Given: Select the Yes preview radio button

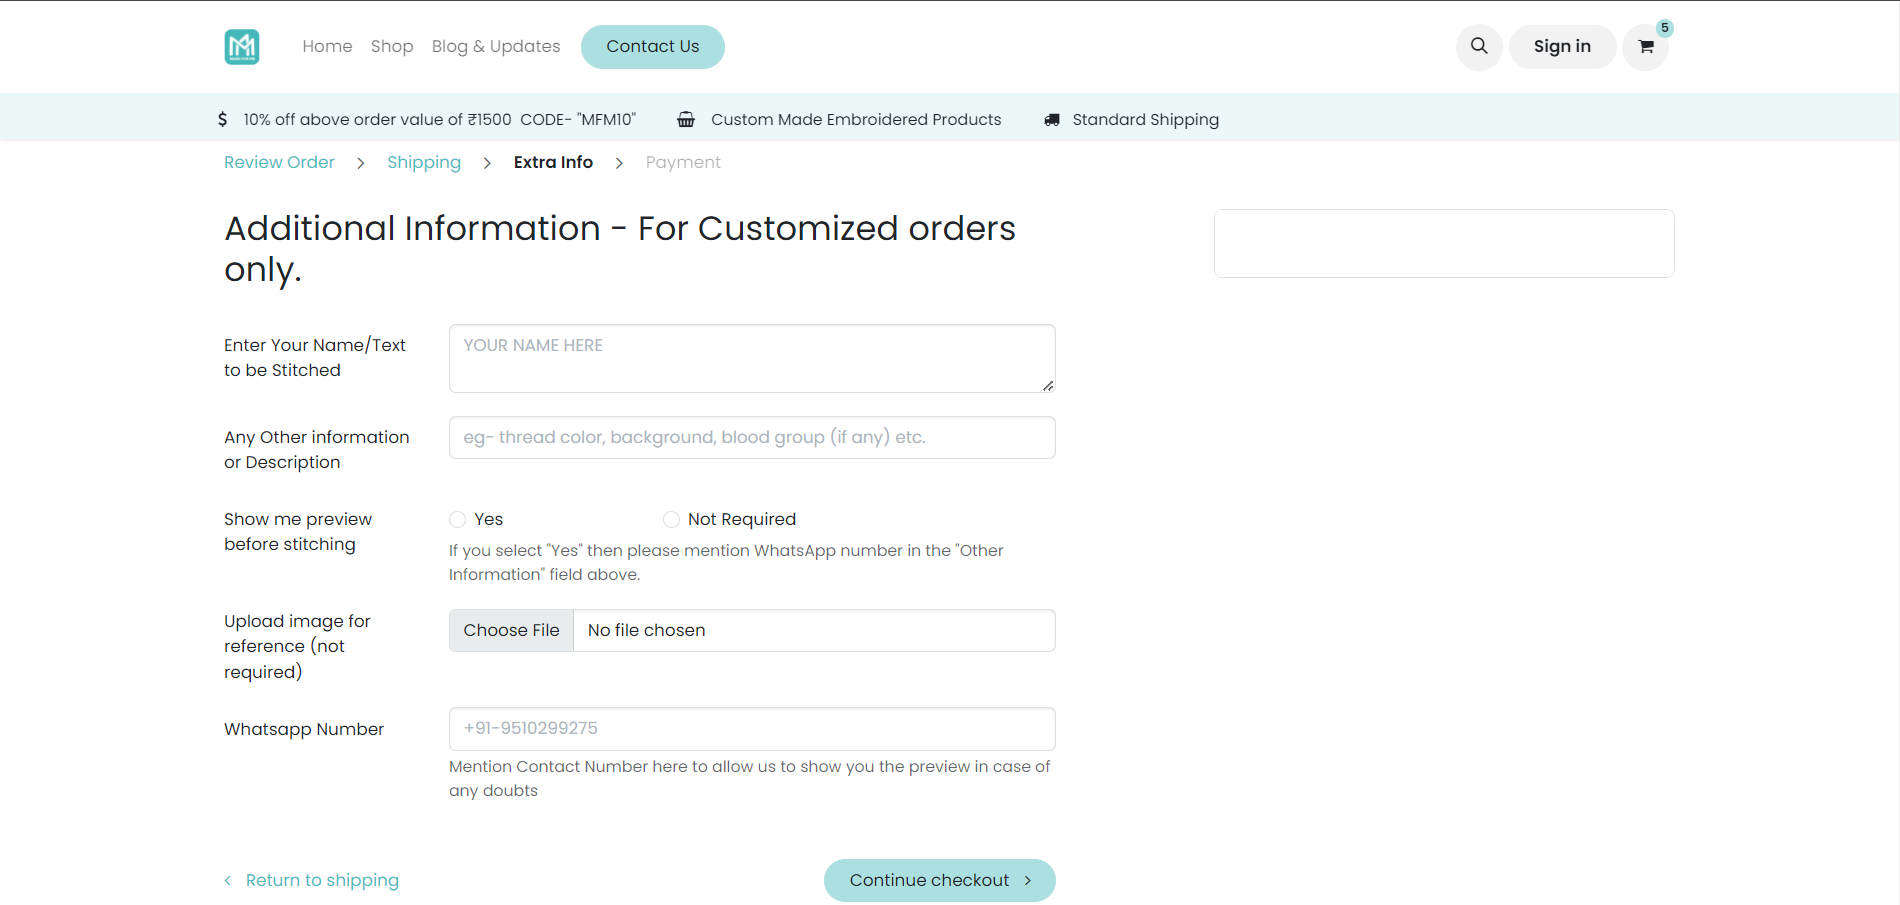Looking at the screenshot, I should (458, 519).
